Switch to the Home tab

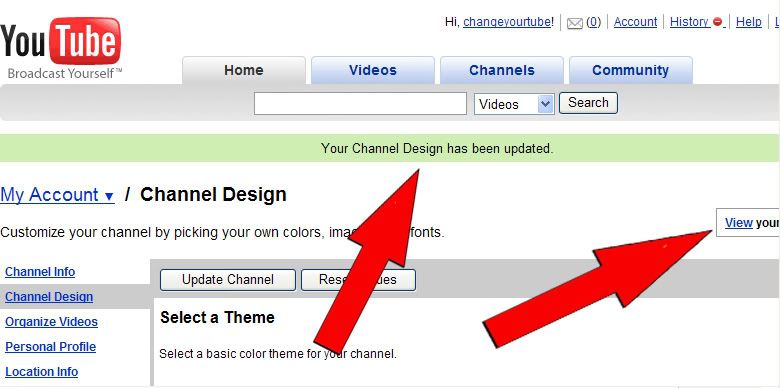coord(244,70)
